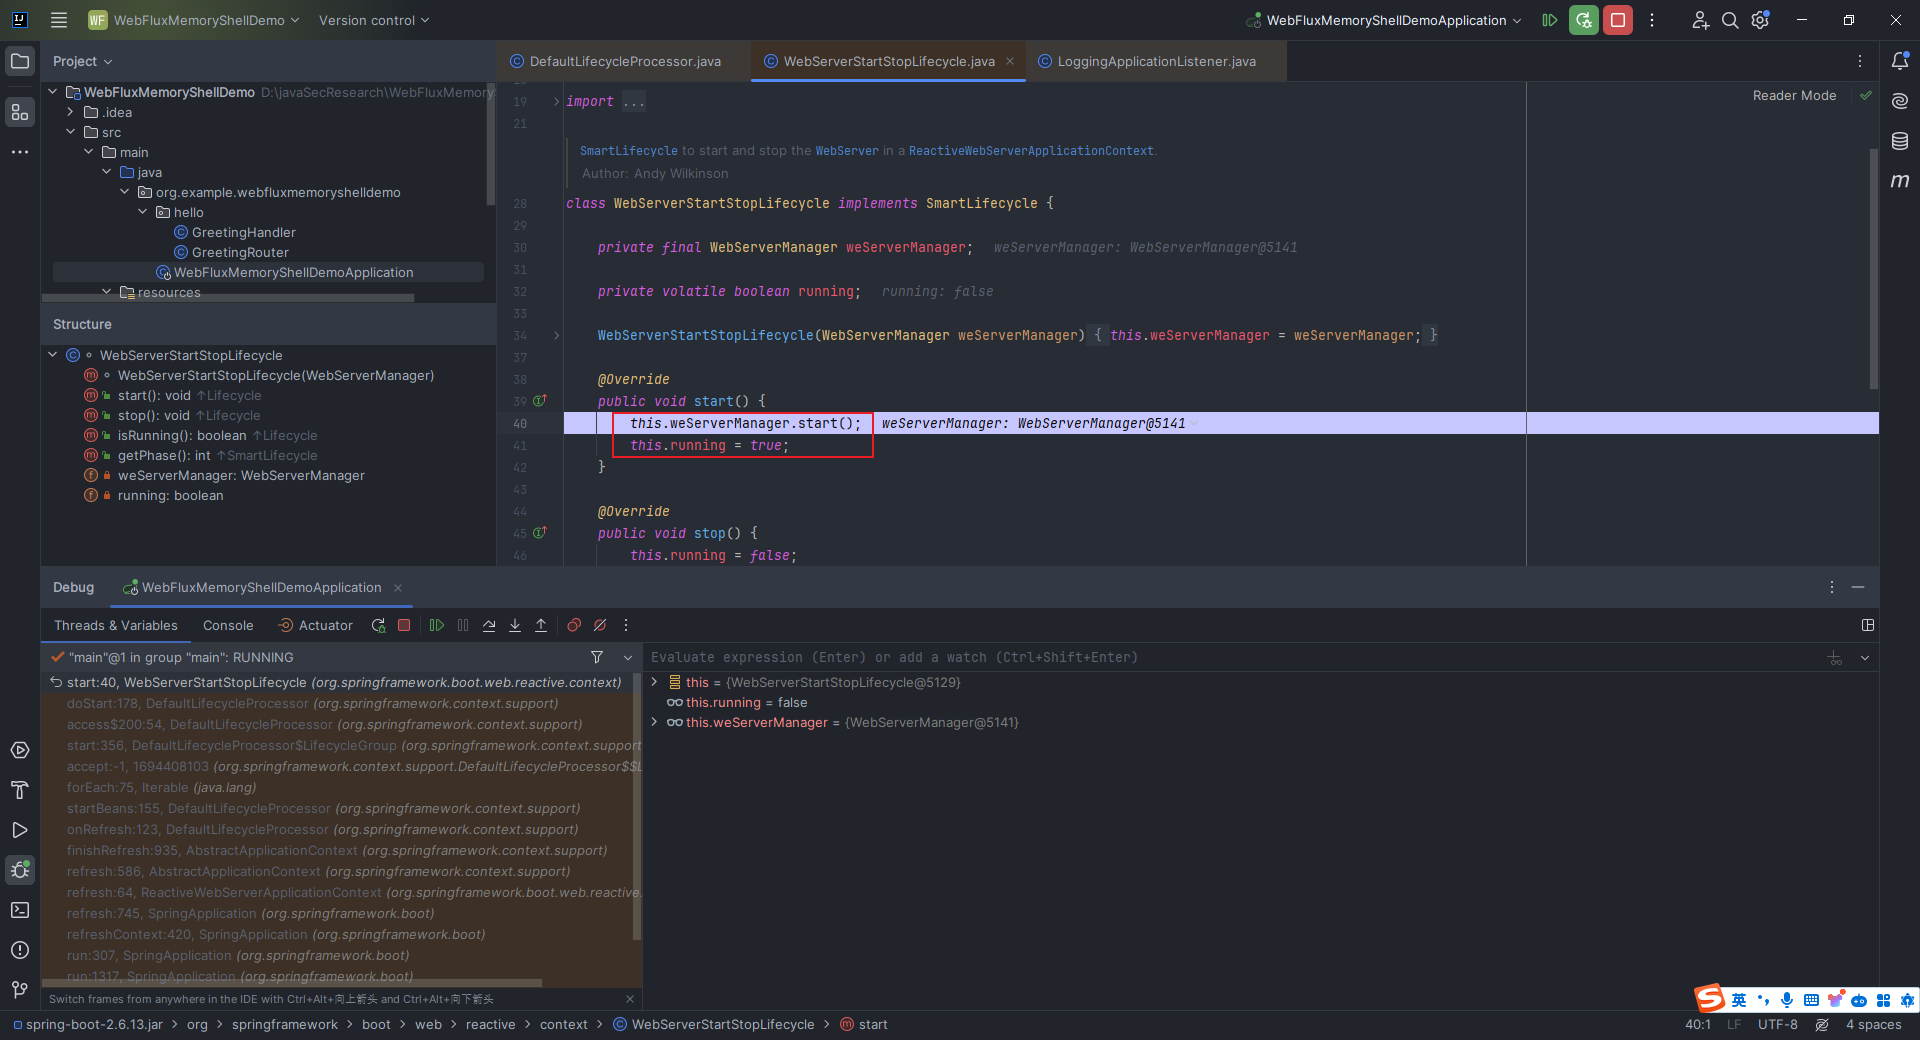Toggle Reader Mode in editor
Viewport: 1920px width, 1040px height.
click(1794, 95)
